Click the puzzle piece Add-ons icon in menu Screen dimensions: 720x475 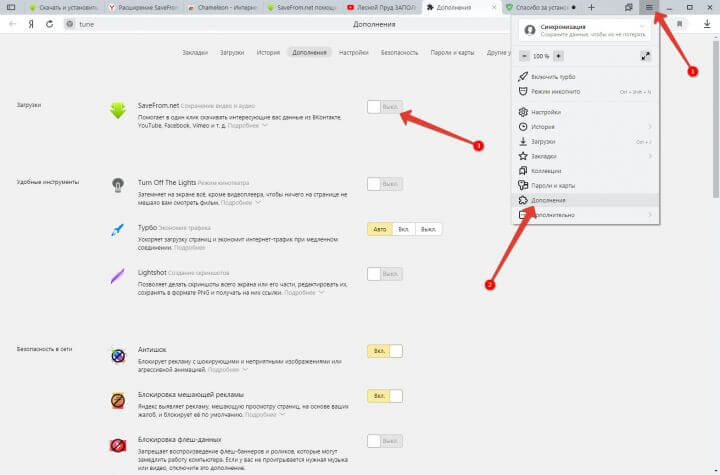click(x=523, y=200)
